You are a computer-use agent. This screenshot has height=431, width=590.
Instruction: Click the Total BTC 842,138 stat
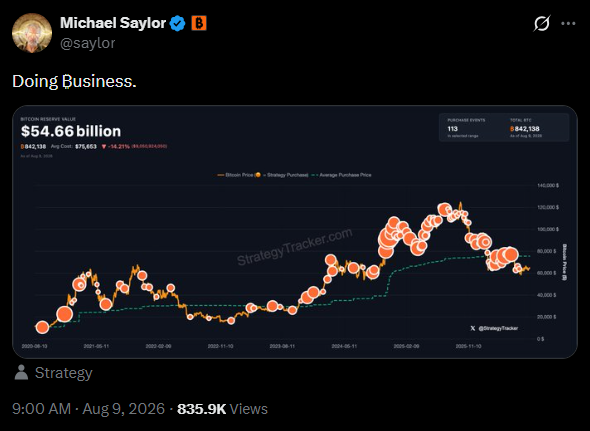click(526, 128)
